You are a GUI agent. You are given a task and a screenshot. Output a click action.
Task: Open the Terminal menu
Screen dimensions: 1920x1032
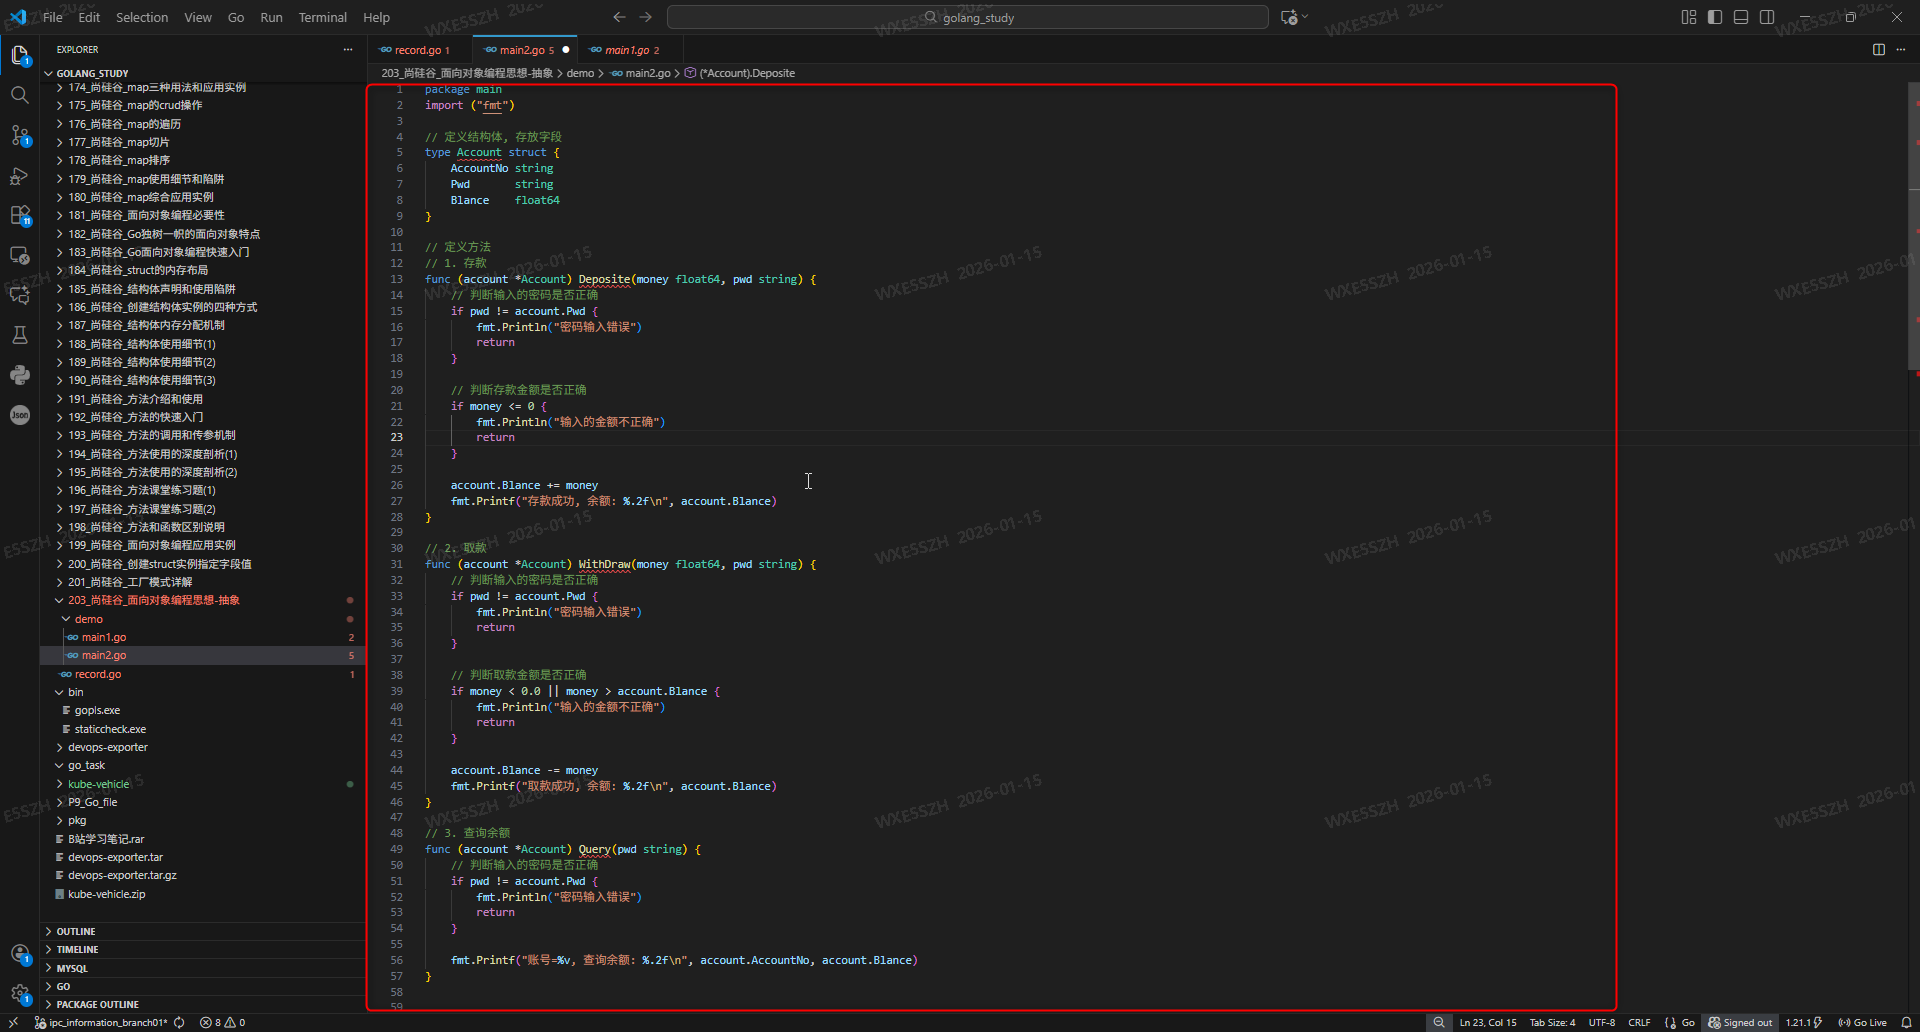point(322,17)
